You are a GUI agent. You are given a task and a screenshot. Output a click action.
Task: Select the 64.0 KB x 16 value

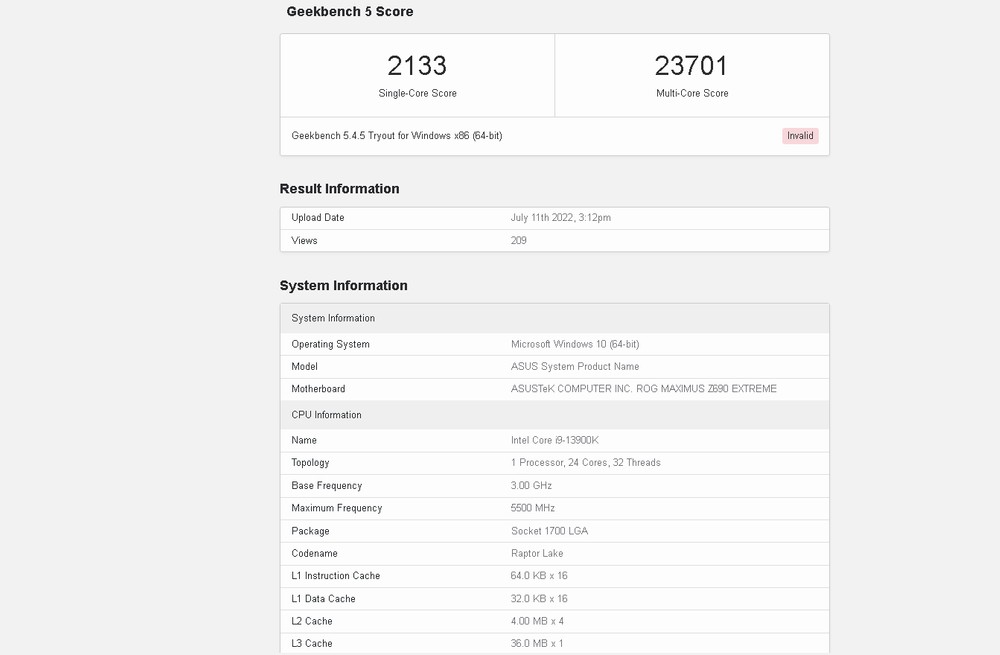(x=539, y=576)
